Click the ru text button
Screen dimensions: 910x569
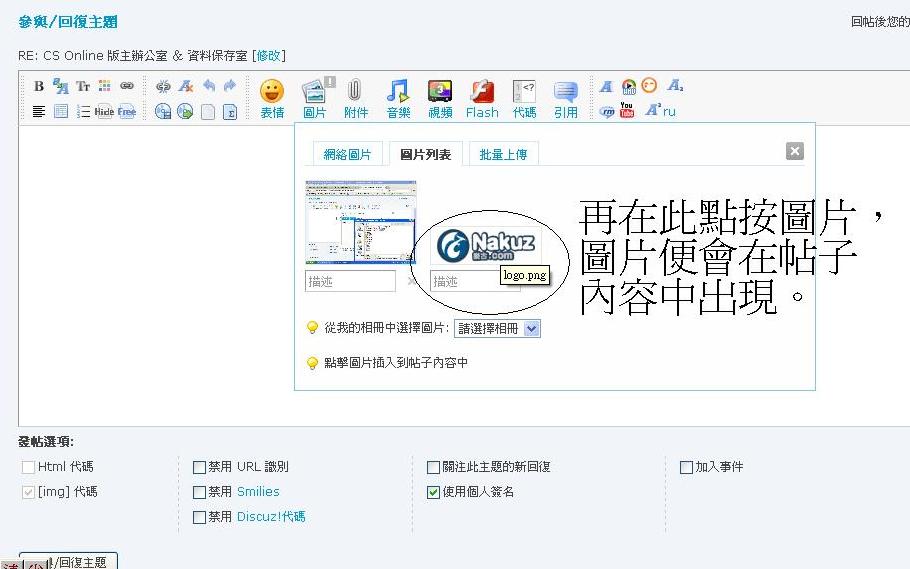tap(669, 111)
